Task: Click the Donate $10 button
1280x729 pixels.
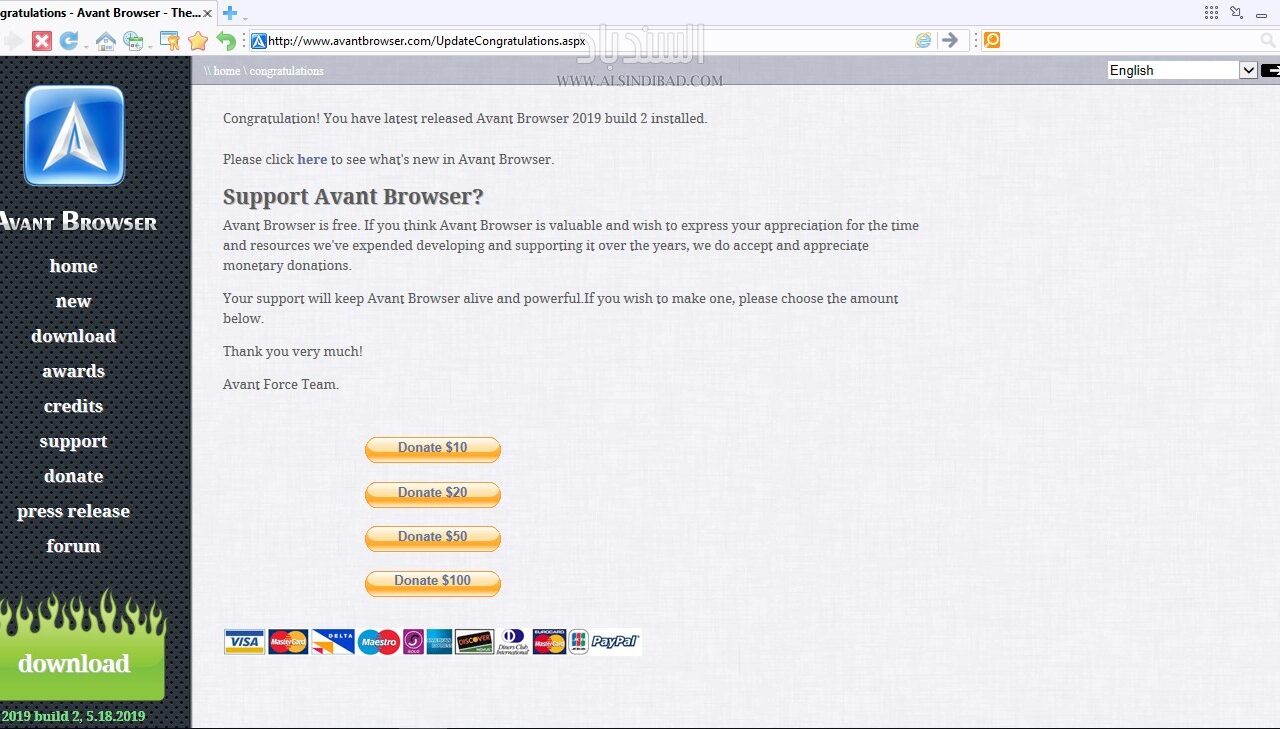Action: pos(433,449)
